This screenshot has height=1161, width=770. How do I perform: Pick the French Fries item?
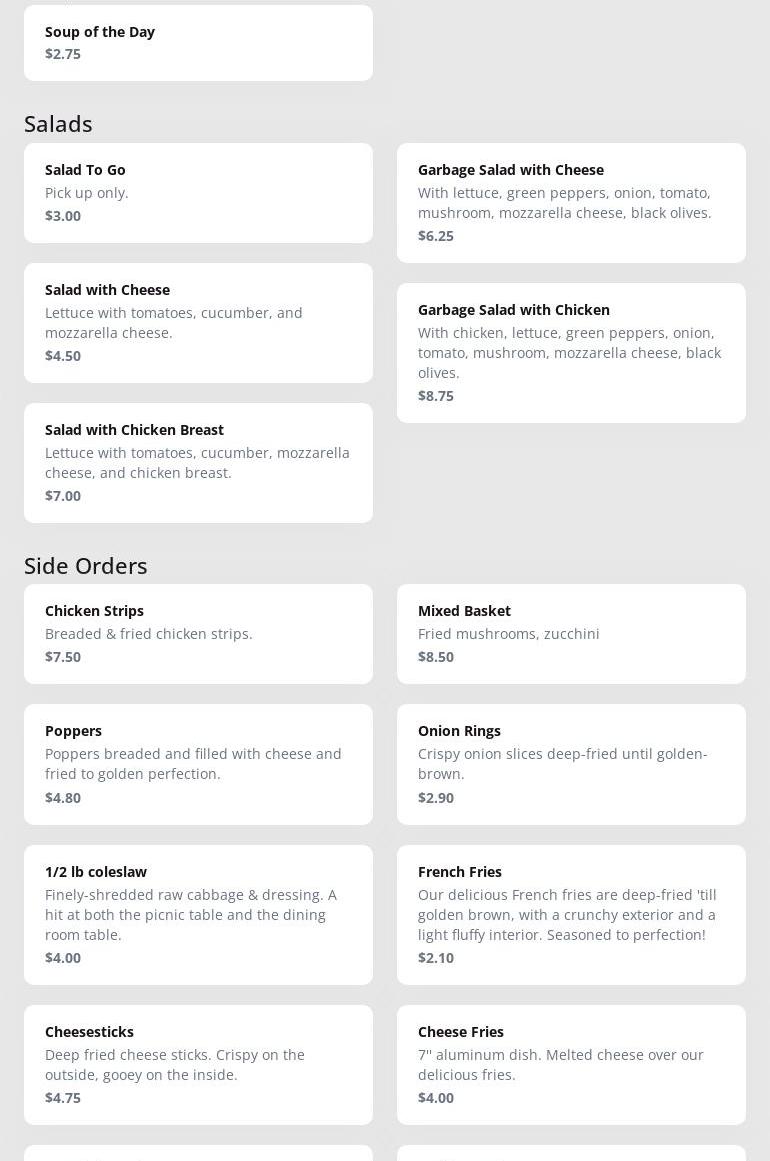pos(571,914)
